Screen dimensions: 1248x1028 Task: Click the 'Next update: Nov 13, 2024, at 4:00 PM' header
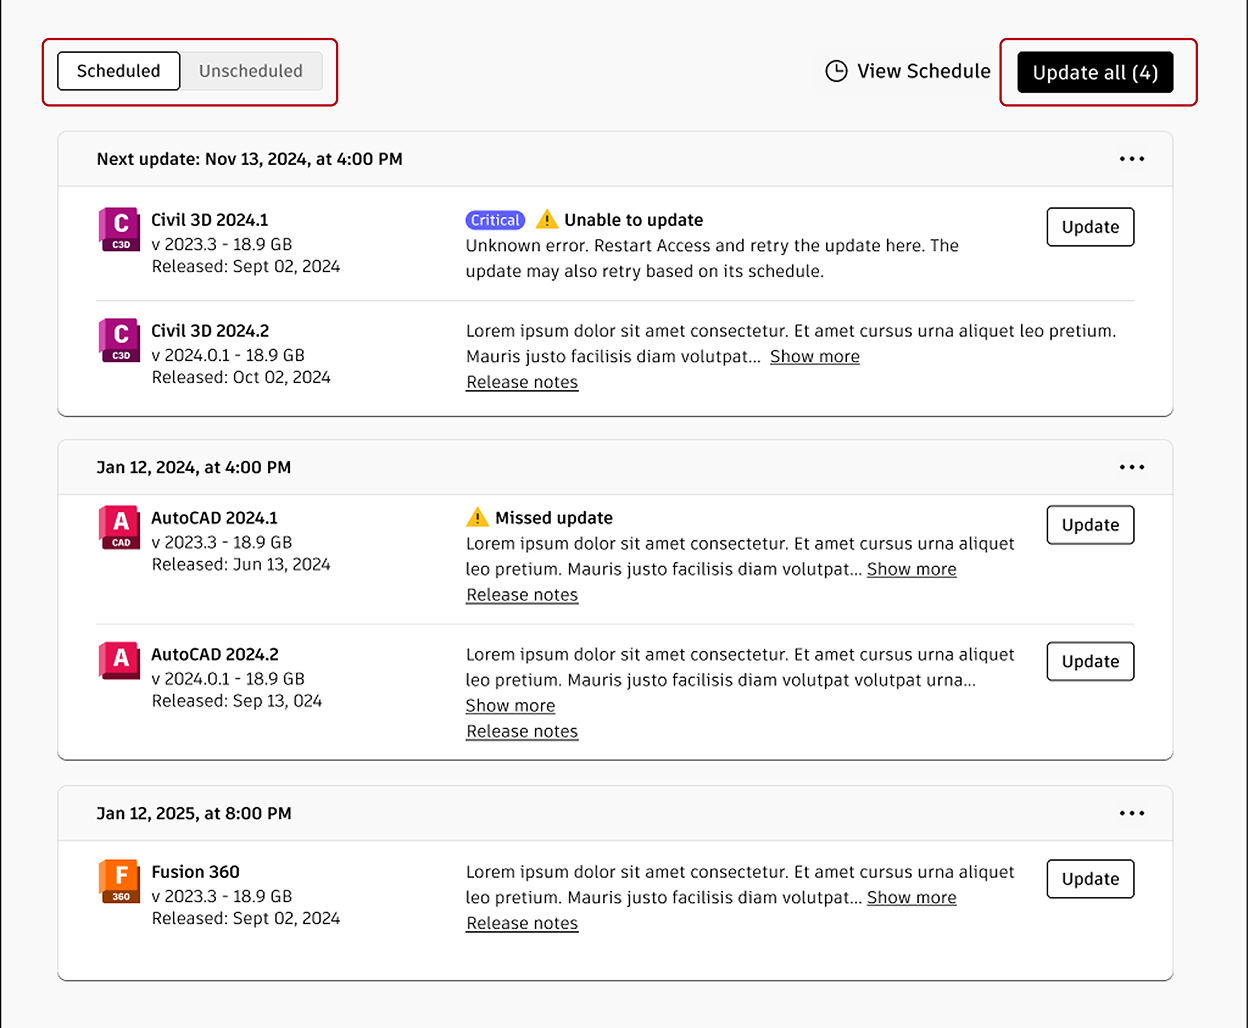coord(250,159)
